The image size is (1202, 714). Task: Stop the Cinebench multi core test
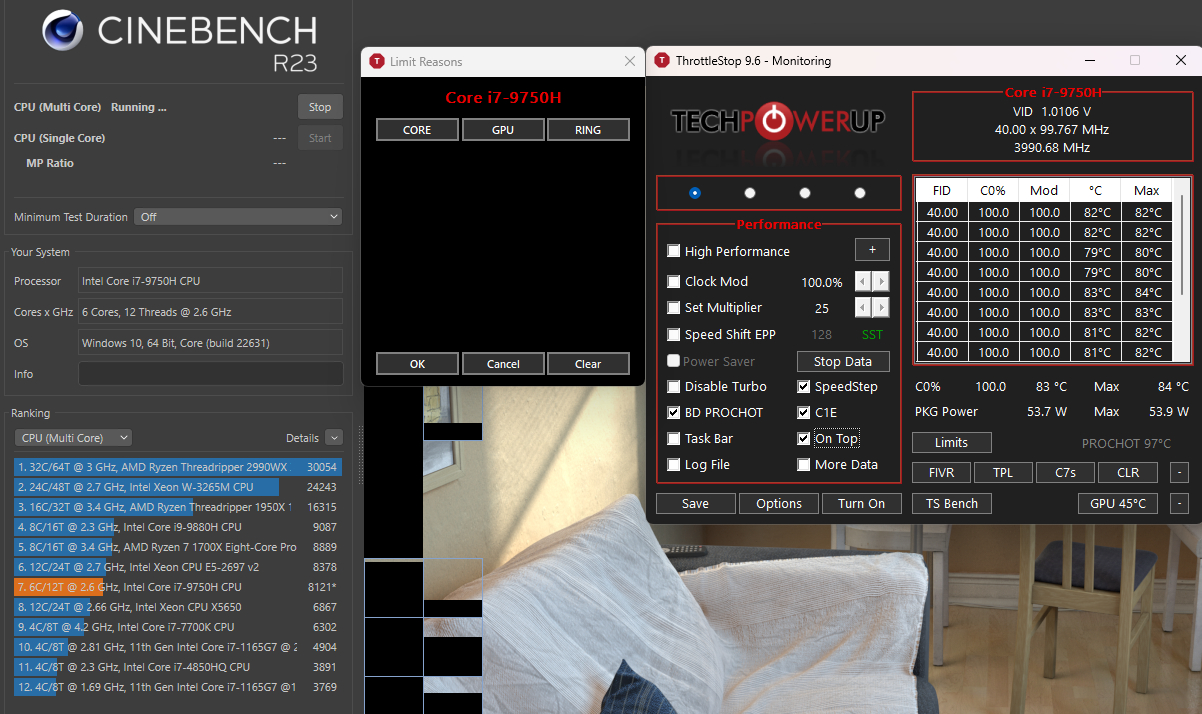click(320, 107)
